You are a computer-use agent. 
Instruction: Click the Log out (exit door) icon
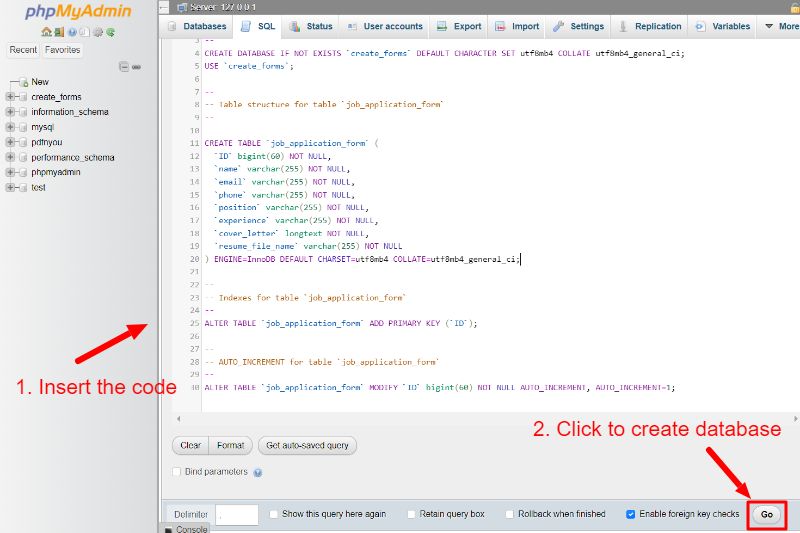pyautogui.click(x=59, y=32)
